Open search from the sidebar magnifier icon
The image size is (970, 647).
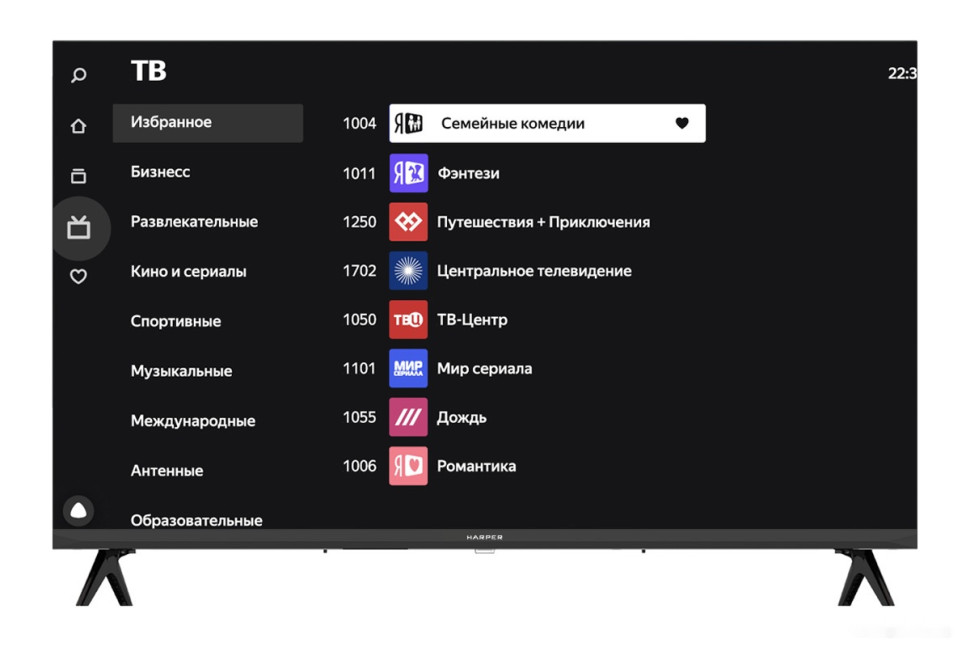[79, 75]
